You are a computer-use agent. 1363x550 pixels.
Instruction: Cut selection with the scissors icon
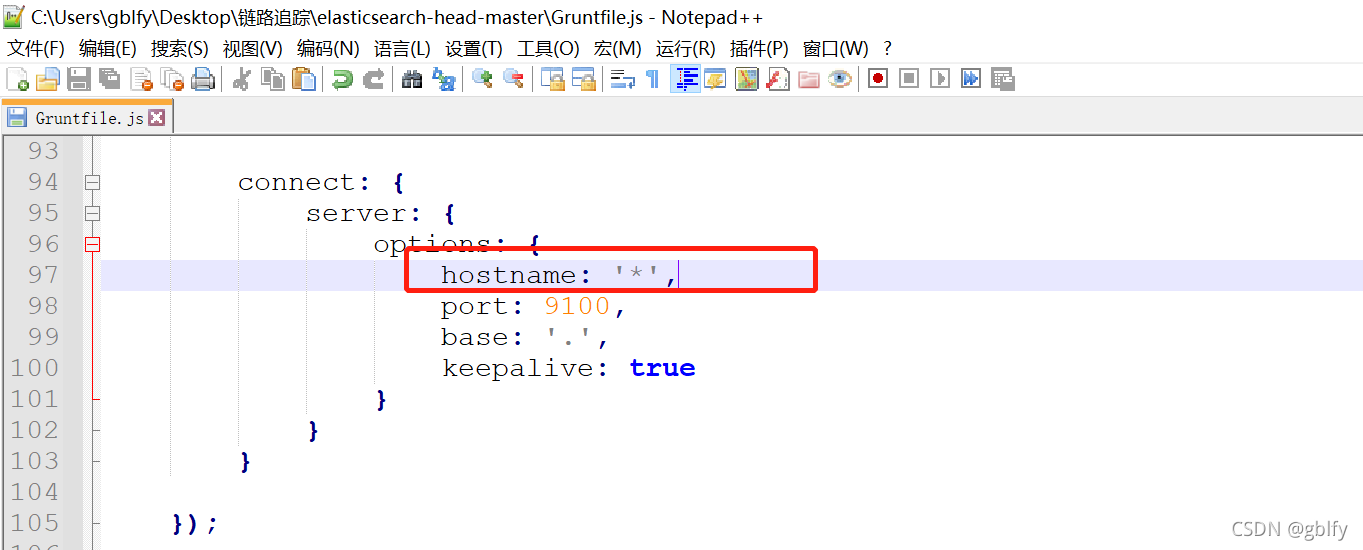(x=241, y=79)
